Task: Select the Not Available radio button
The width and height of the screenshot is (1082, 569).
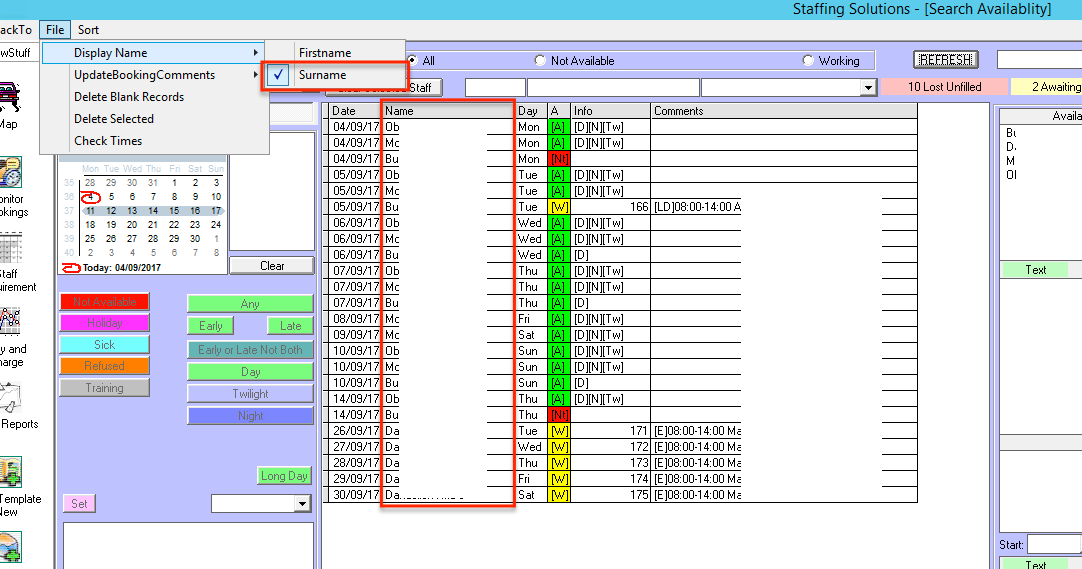Action: [x=541, y=61]
